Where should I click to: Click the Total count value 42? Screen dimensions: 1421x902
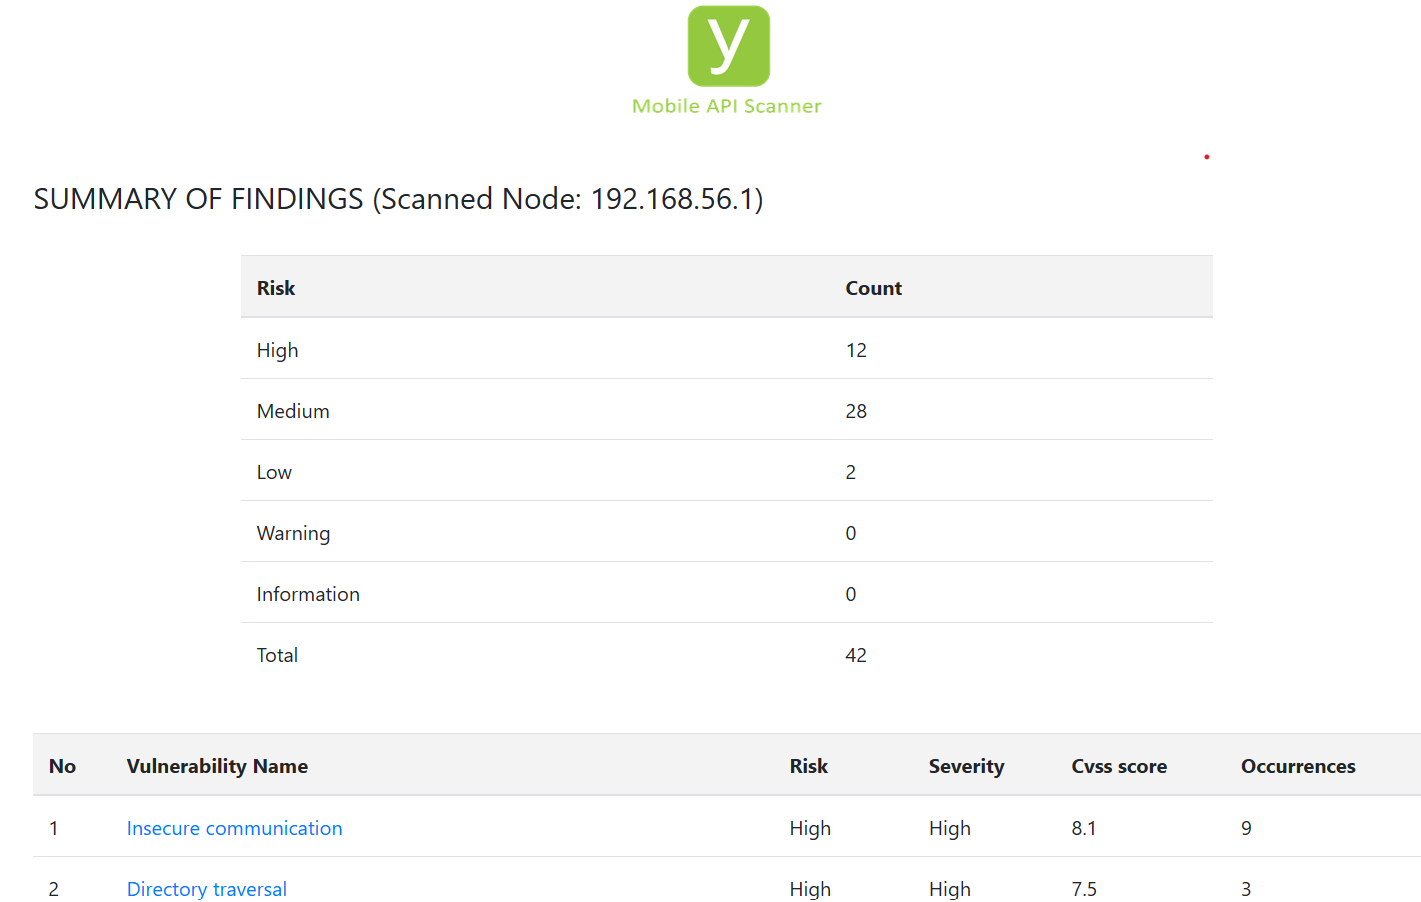click(x=856, y=655)
